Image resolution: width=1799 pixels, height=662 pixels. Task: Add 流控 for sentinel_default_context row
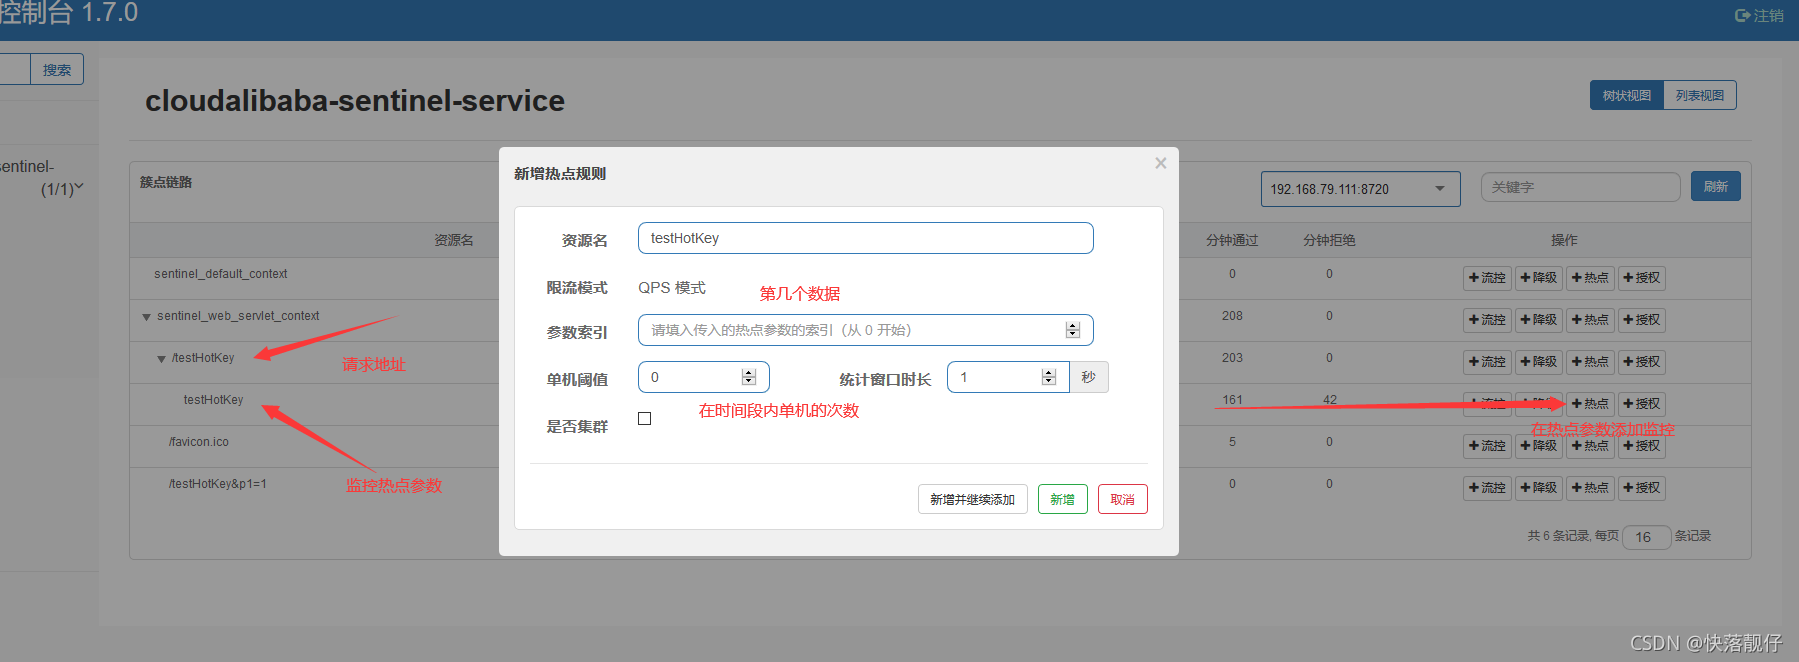pos(1487,278)
